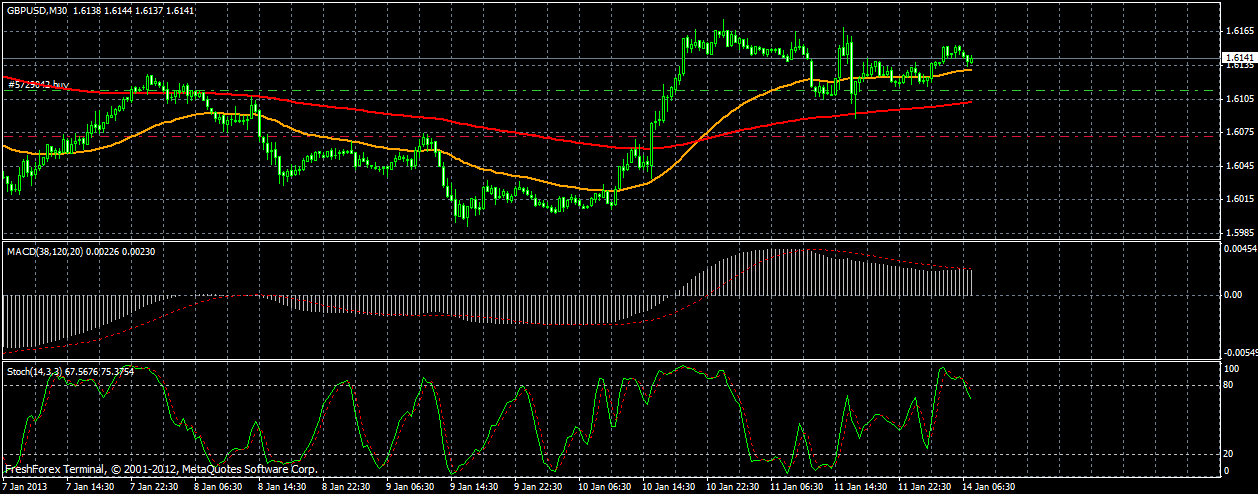Click the 8 Jan 06:30 time label
This screenshot has width=1258, height=494.
pos(217,486)
